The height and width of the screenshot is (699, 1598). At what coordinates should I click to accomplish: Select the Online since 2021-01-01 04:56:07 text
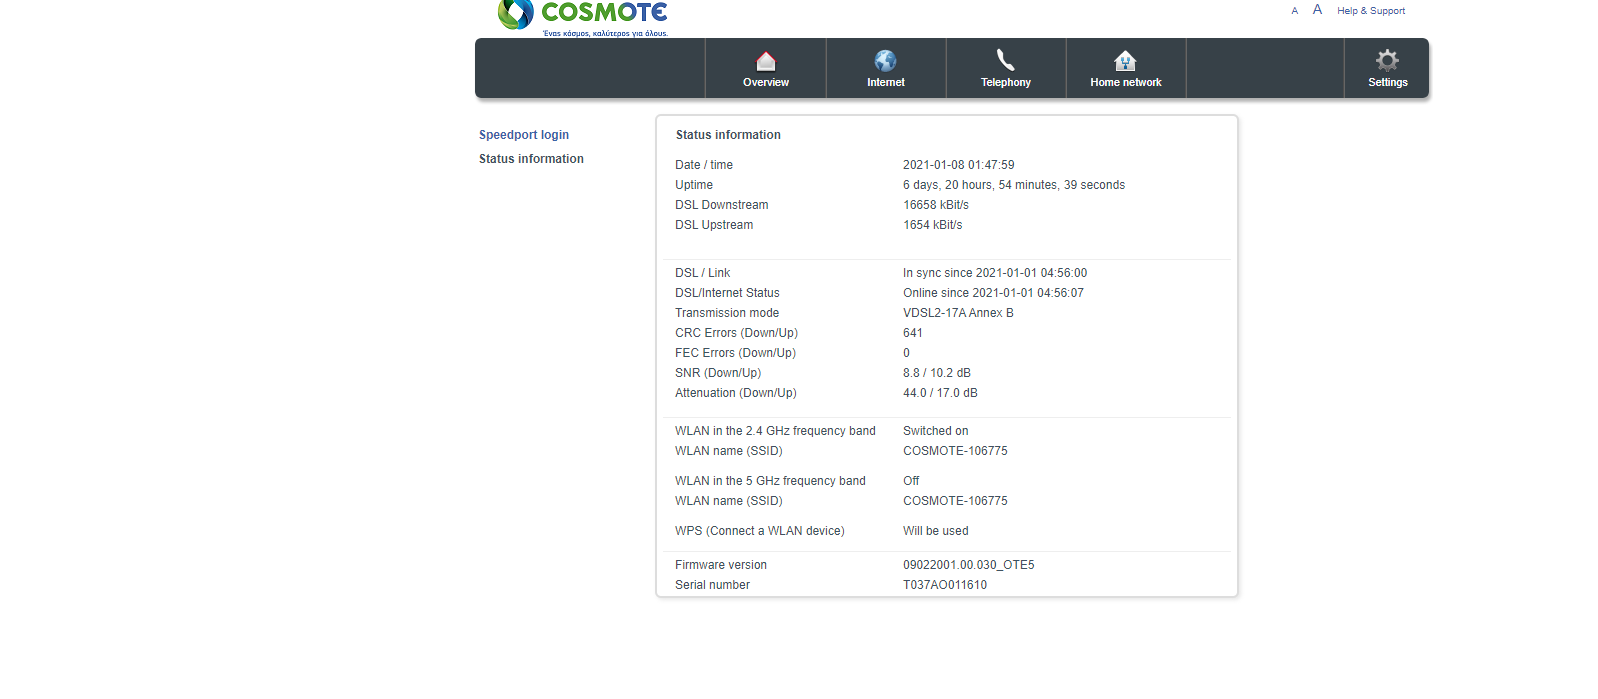click(x=993, y=293)
